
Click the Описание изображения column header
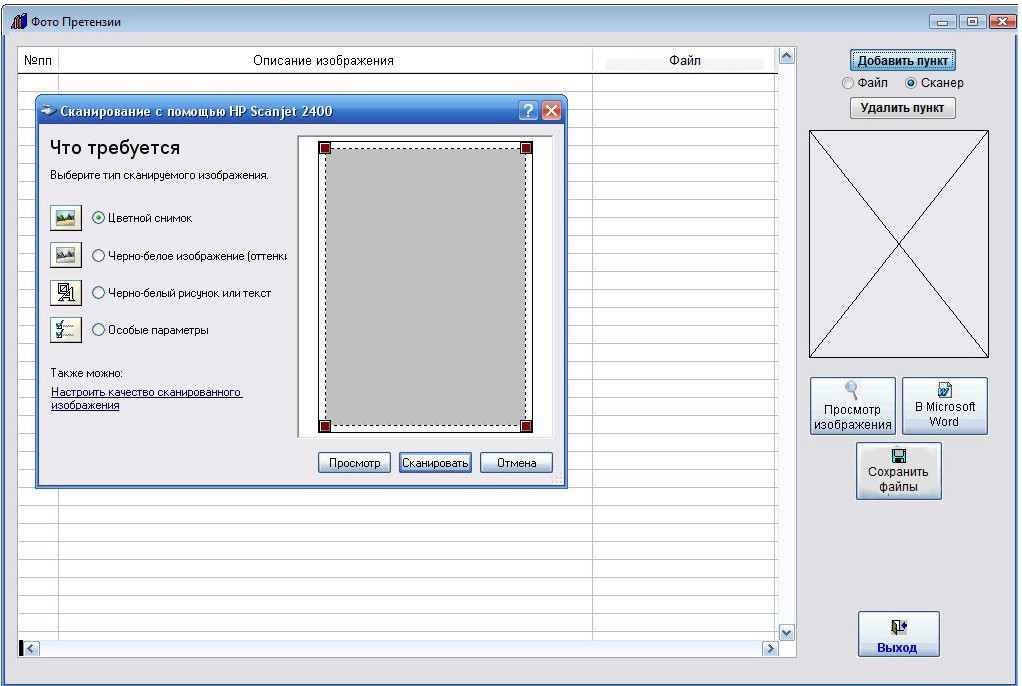tap(325, 61)
